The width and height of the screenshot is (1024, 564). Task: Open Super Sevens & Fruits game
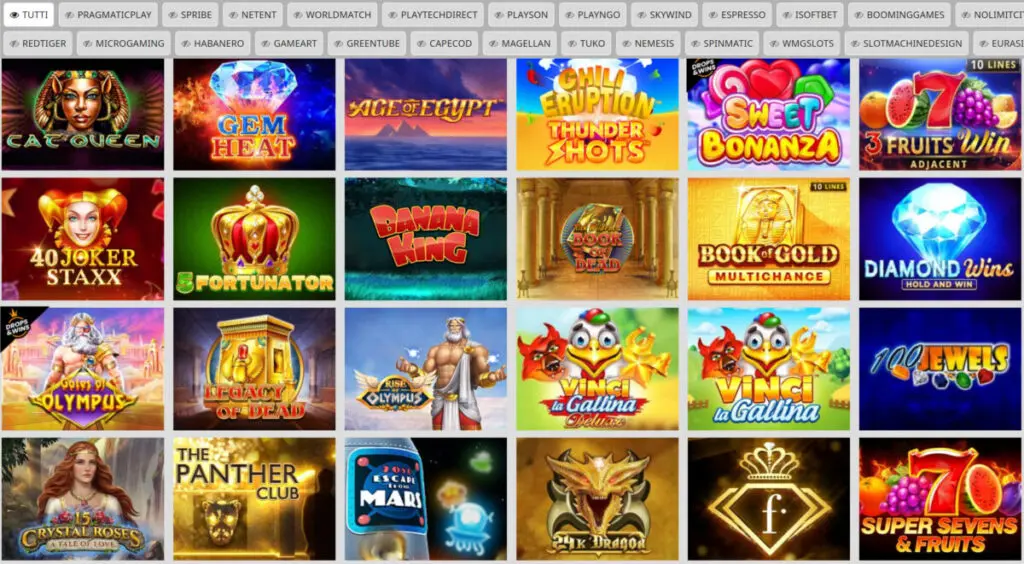tap(940, 499)
